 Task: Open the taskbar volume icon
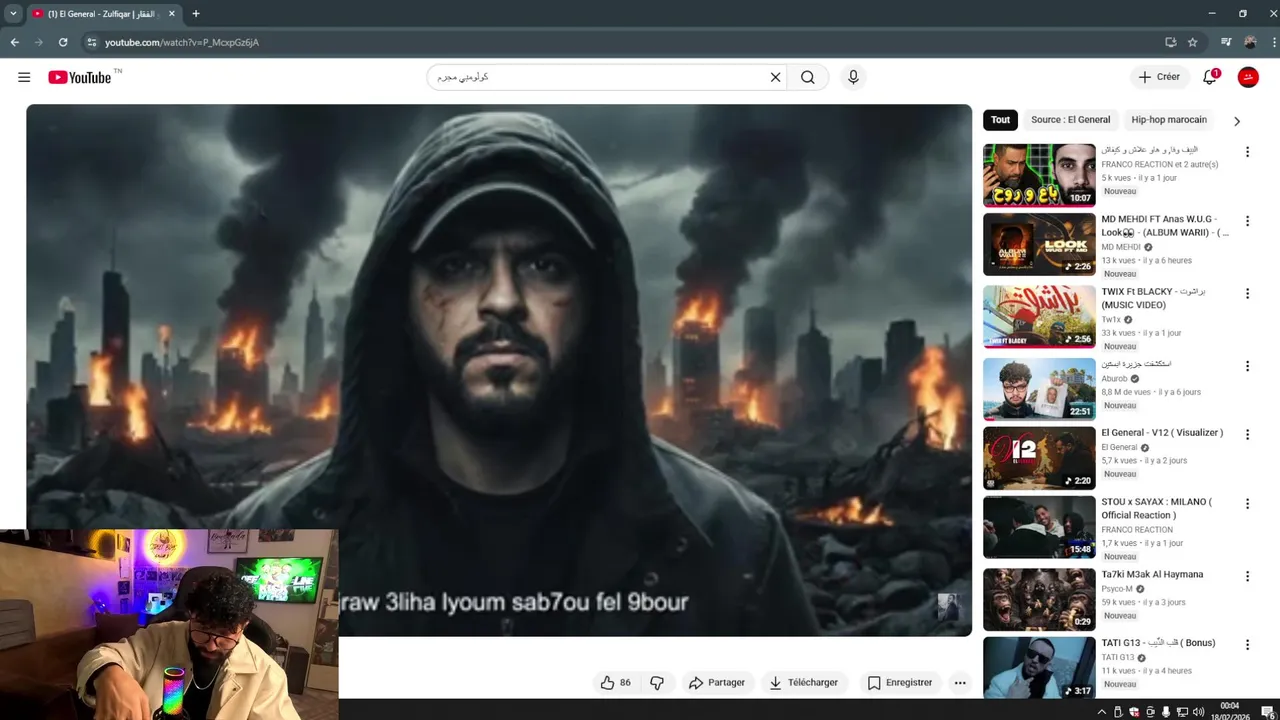(x=1198, y=712)
